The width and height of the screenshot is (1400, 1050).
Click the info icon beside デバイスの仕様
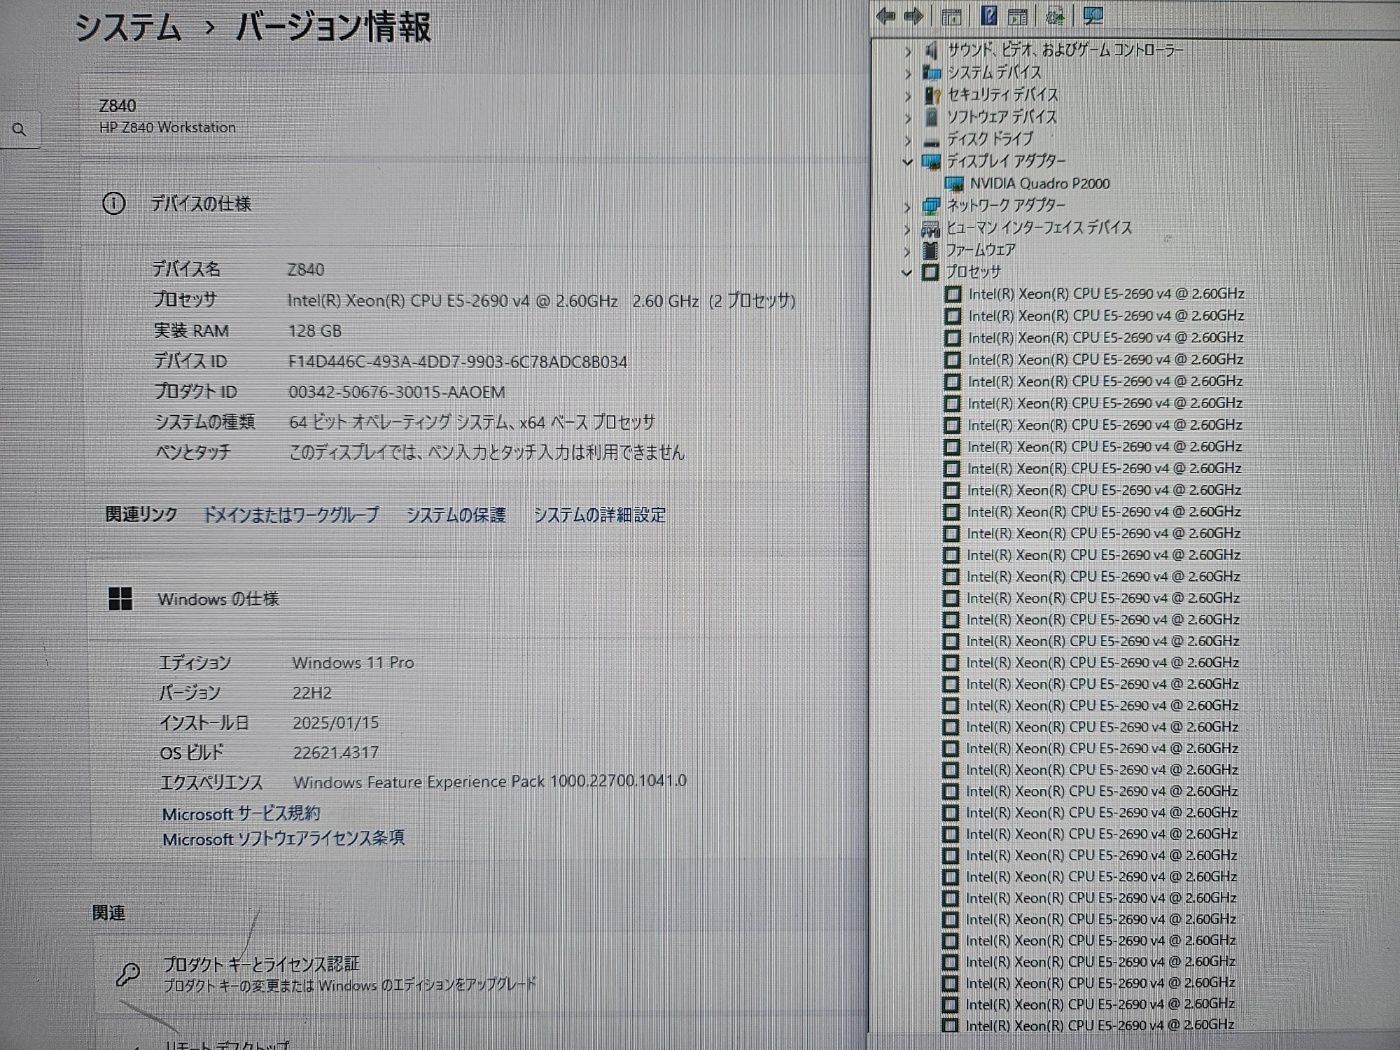click(114, 204)
